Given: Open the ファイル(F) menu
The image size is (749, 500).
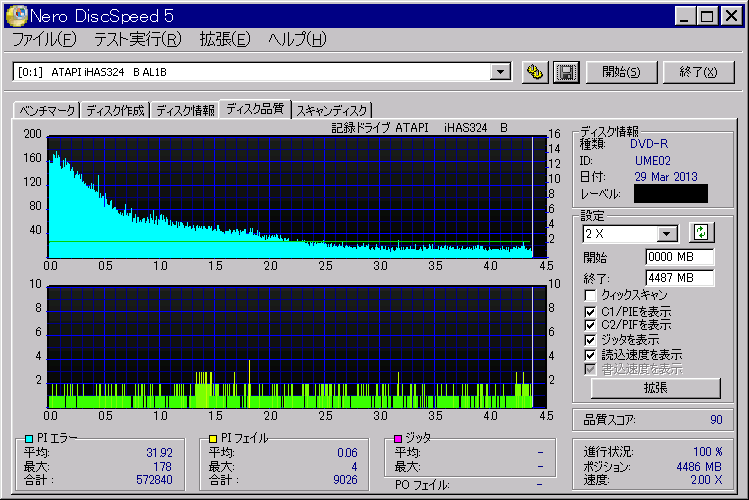Looking at the screenshot, I should (x=44, y=39).
